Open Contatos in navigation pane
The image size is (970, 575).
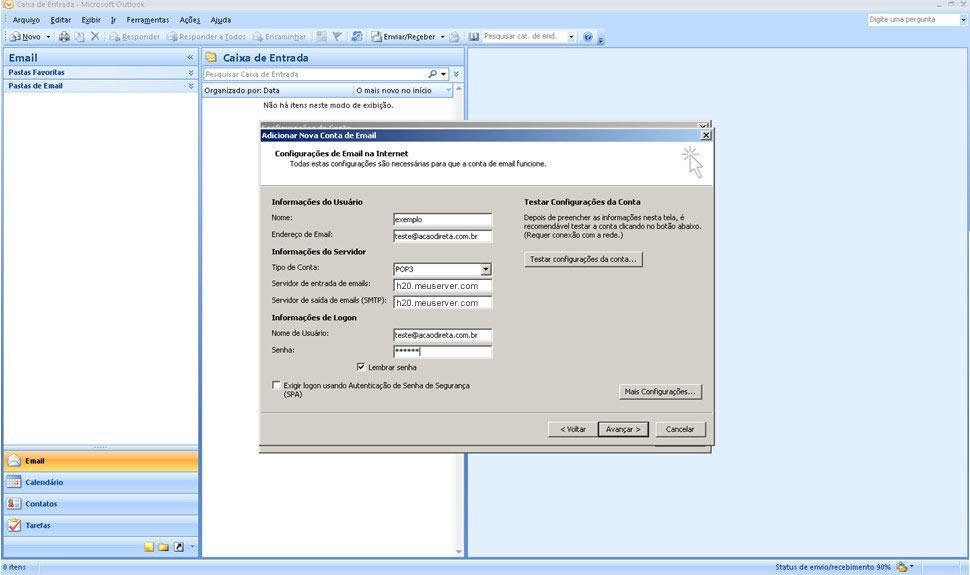coord(41,504)
